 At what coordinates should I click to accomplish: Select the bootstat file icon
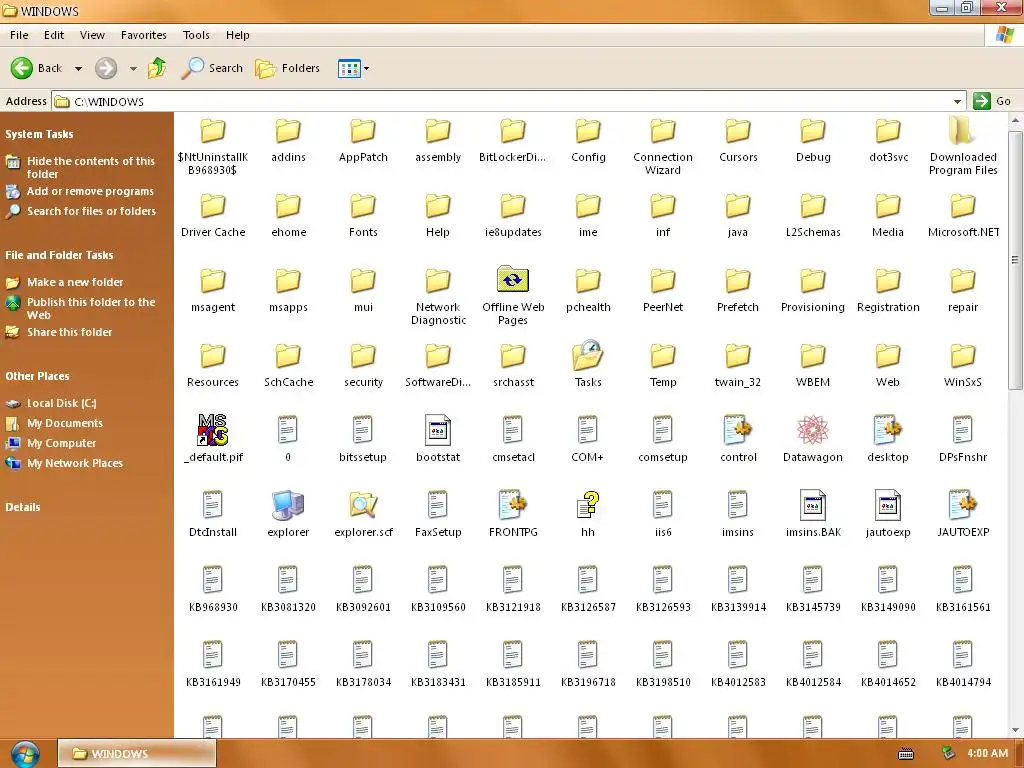pos(438,430)
